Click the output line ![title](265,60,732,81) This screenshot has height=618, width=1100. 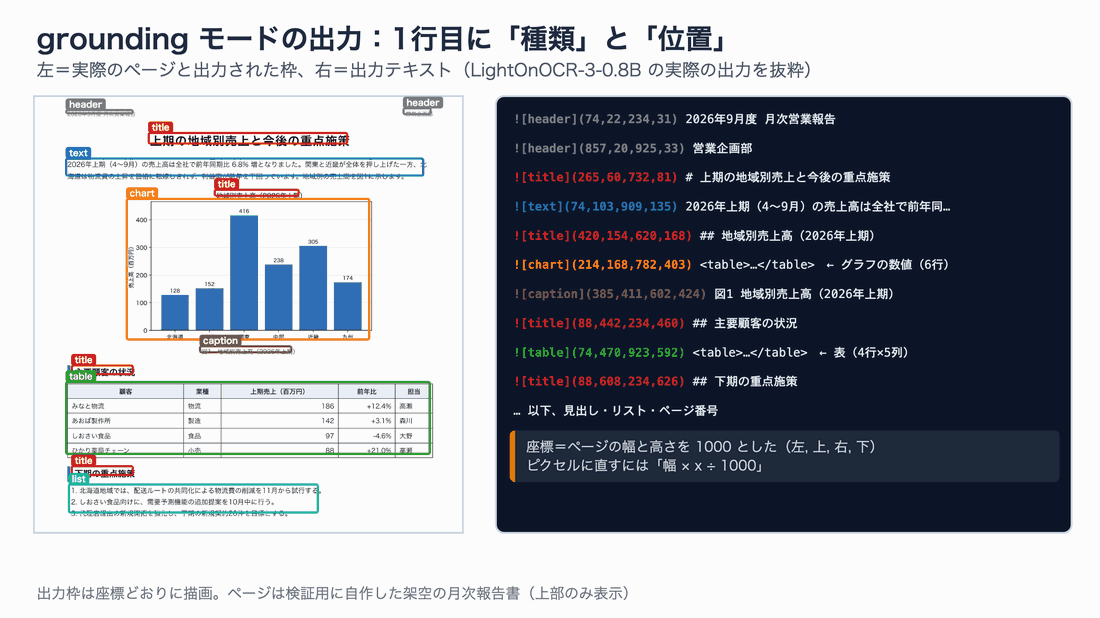pyautogui.click(x=702, y=177)
